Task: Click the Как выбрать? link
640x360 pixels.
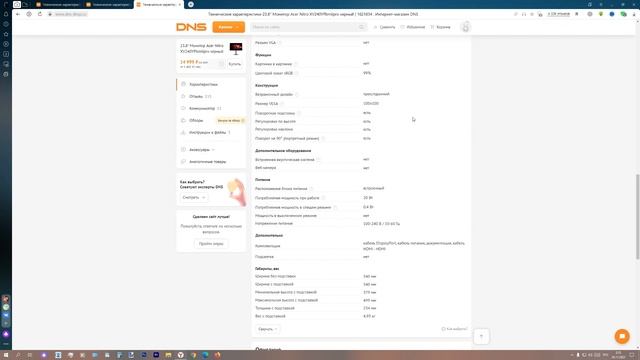Action: (x=454, y=329)
